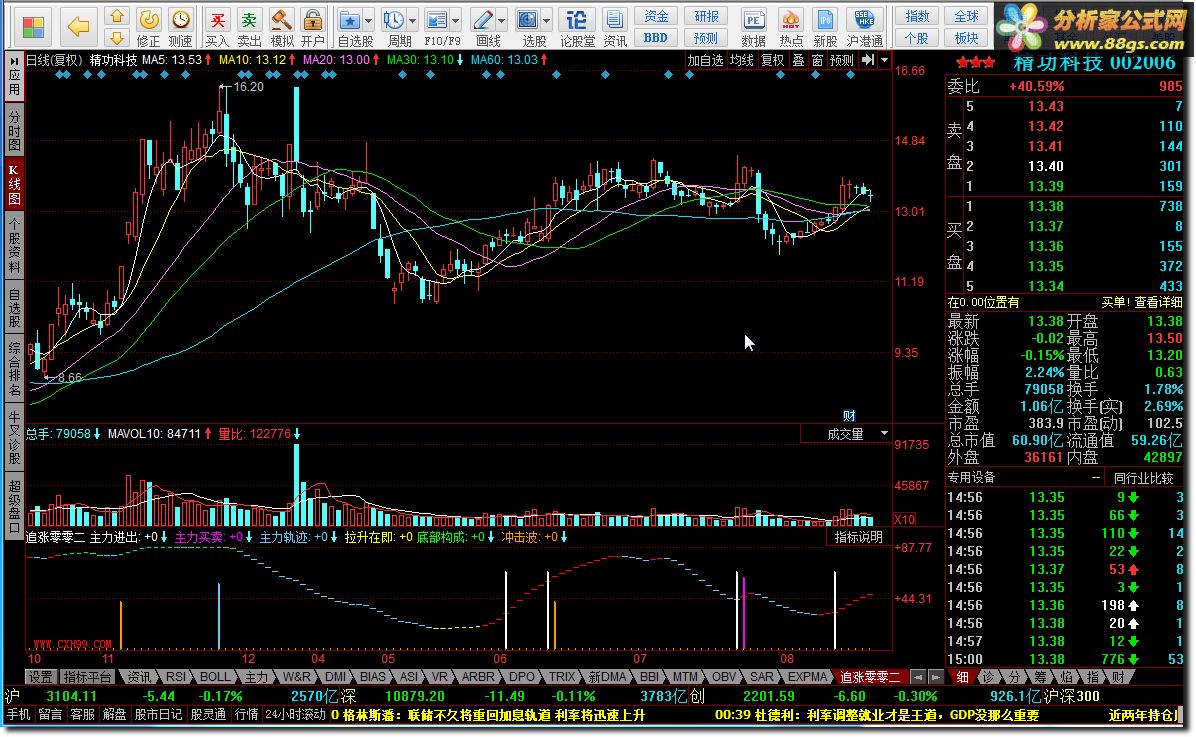Click the 预测 forecast button in top toolbar
The height and width of the screenshot is (737, 1196).
(706, 37)
